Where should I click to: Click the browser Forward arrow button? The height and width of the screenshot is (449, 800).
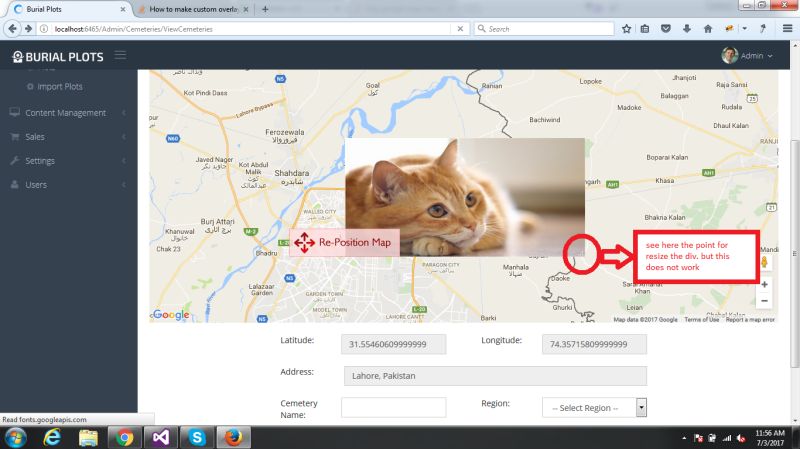point(28,29)
